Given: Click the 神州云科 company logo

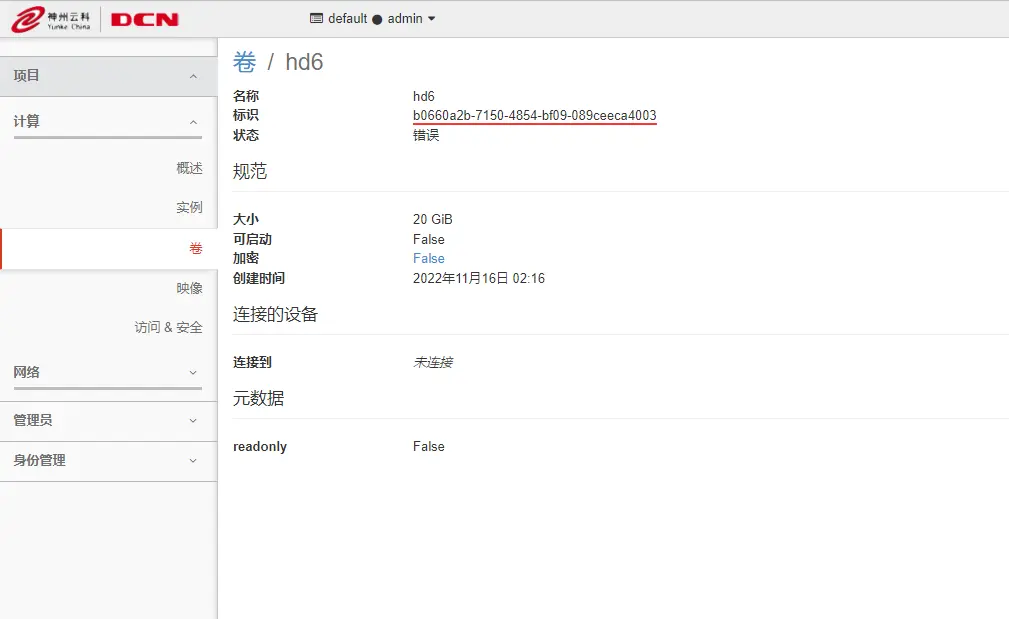Looking at the screenshot, I should 50,18.
